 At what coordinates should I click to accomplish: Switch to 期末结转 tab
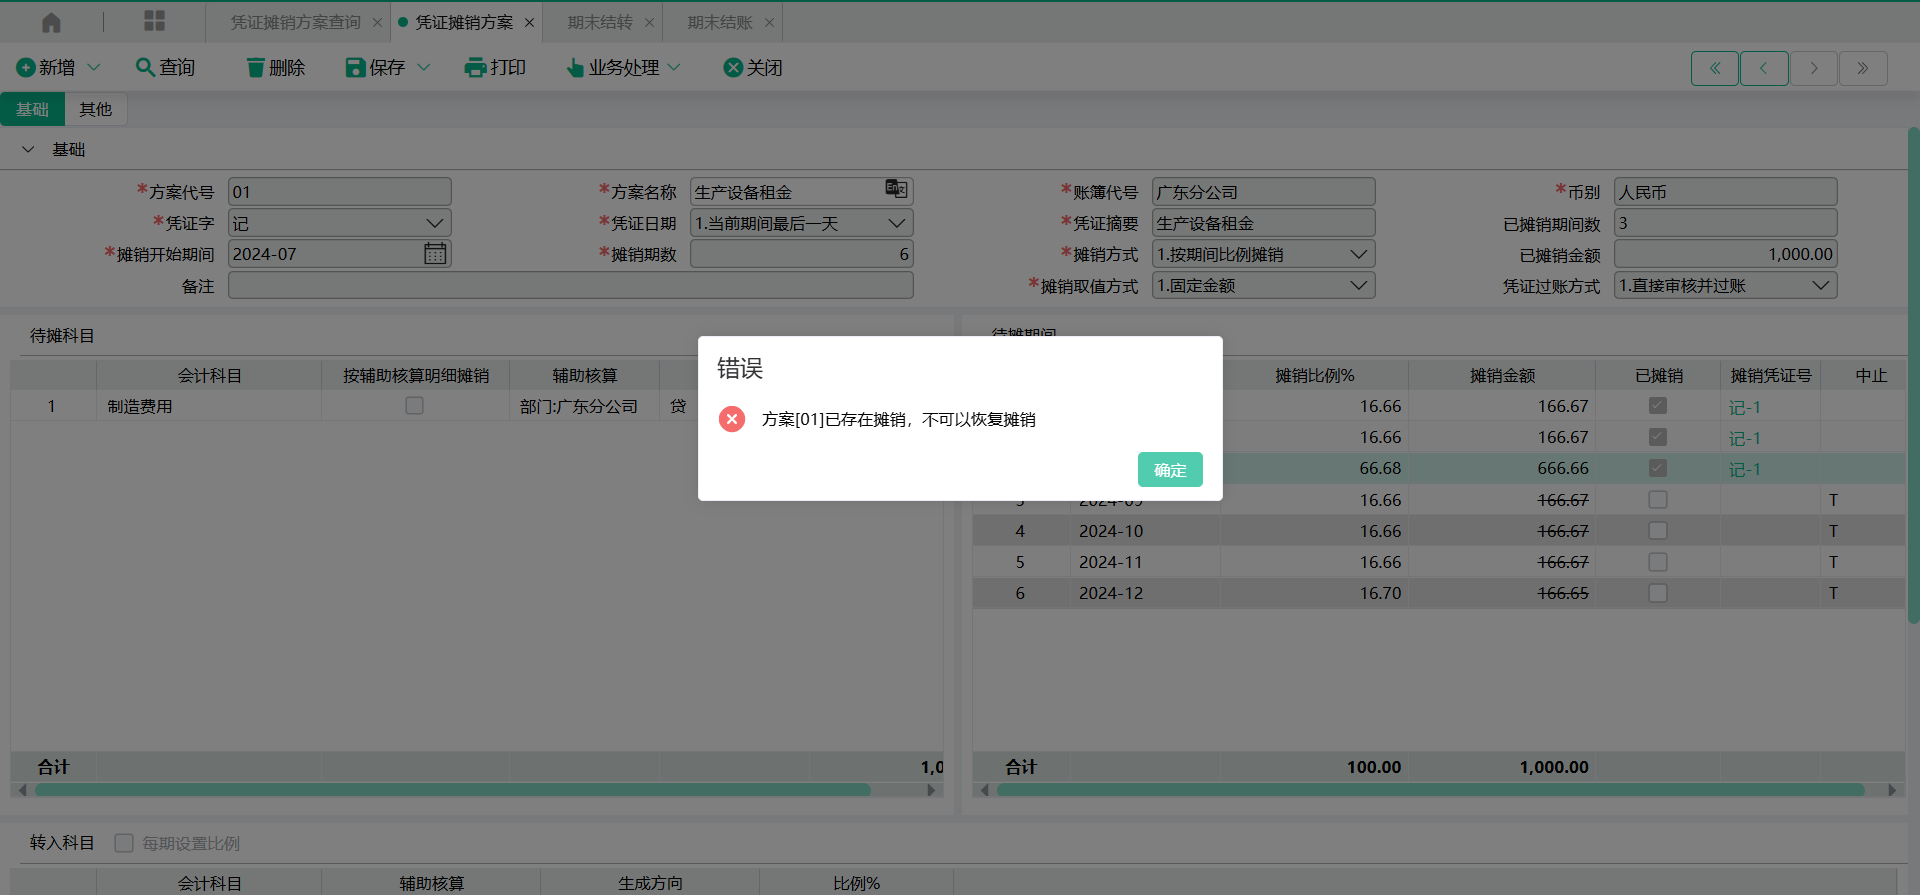click(x=600, y=22)
